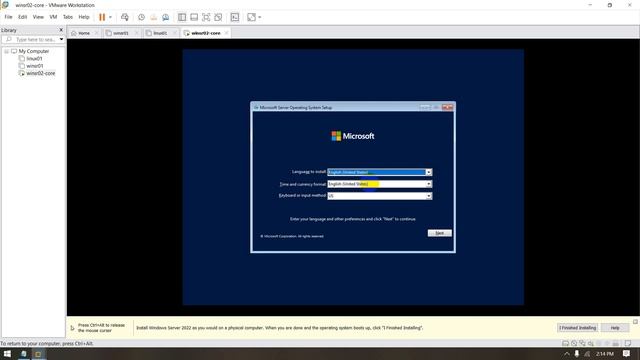Open the Edit menu
This screenshot has width=640, height=360.
[x=22, y=17]
